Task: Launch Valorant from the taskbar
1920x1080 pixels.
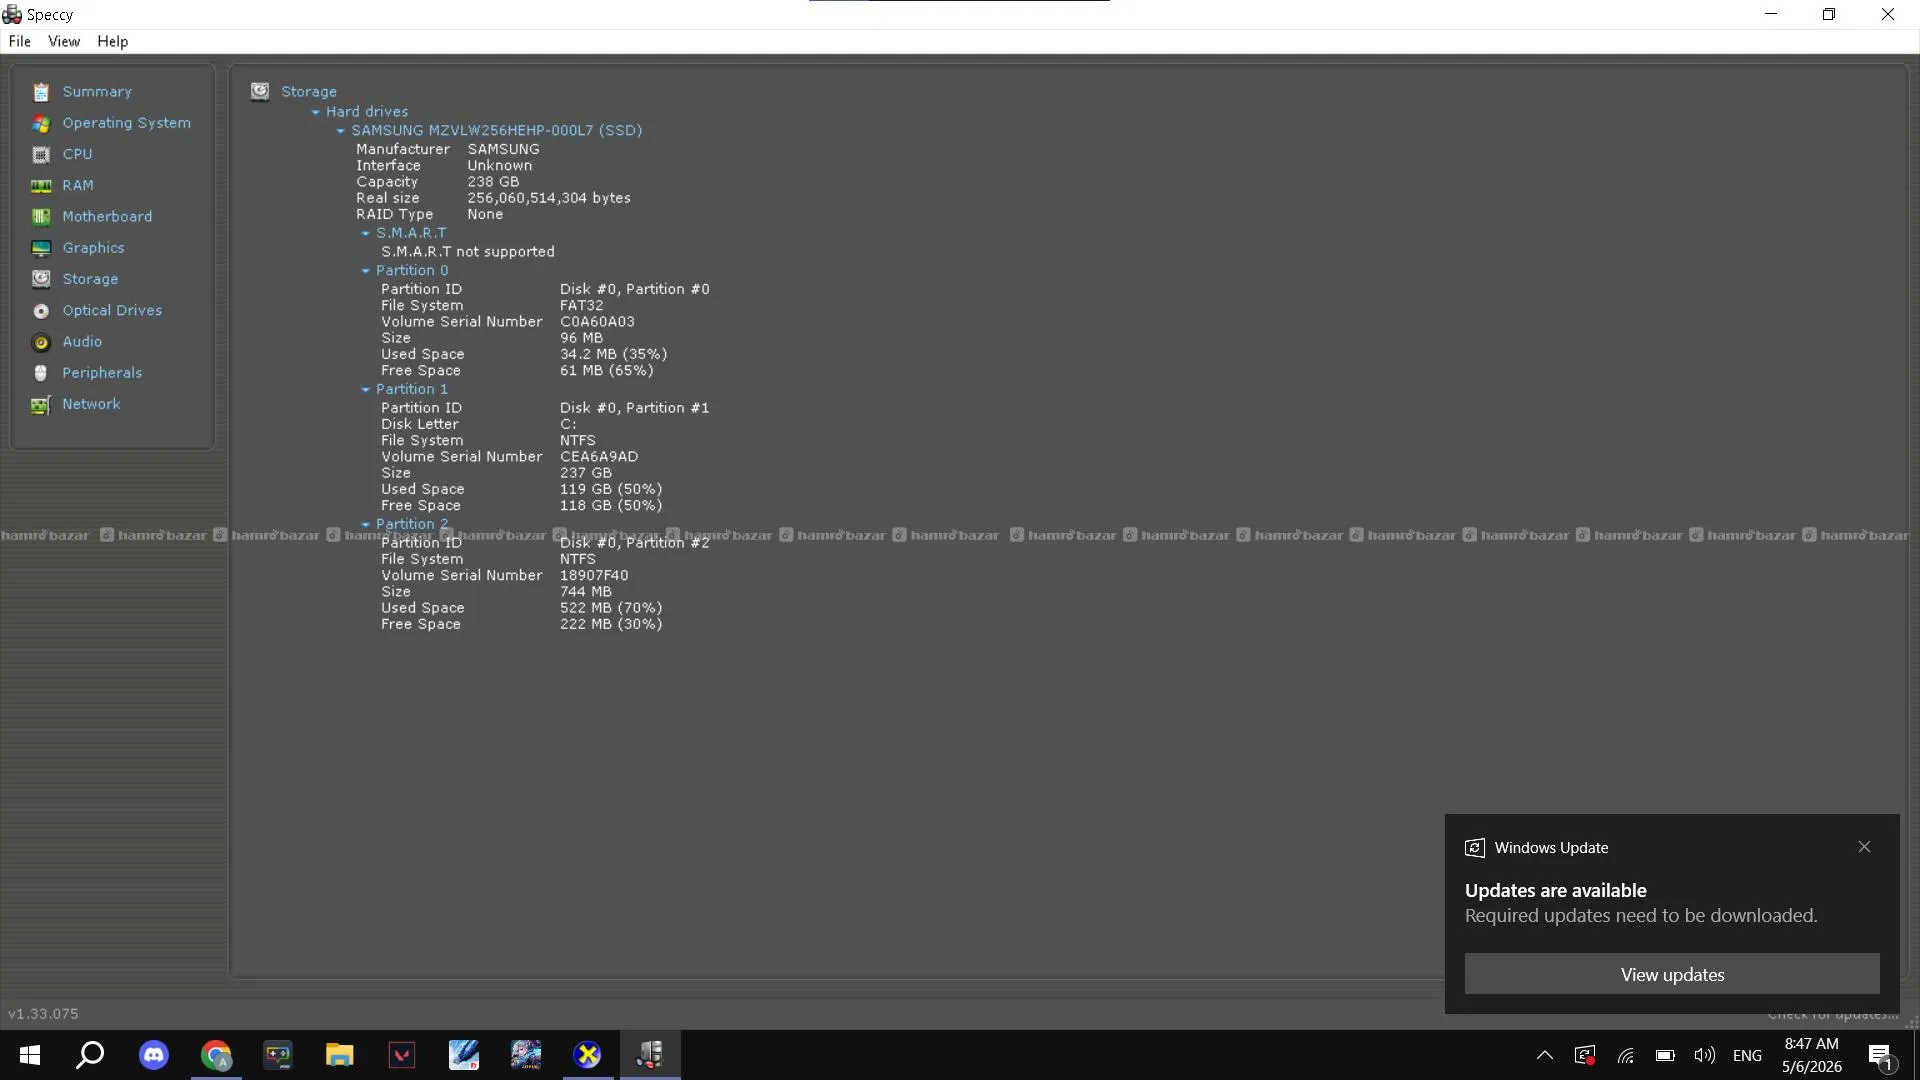Action: click(x=402, y=1055)
